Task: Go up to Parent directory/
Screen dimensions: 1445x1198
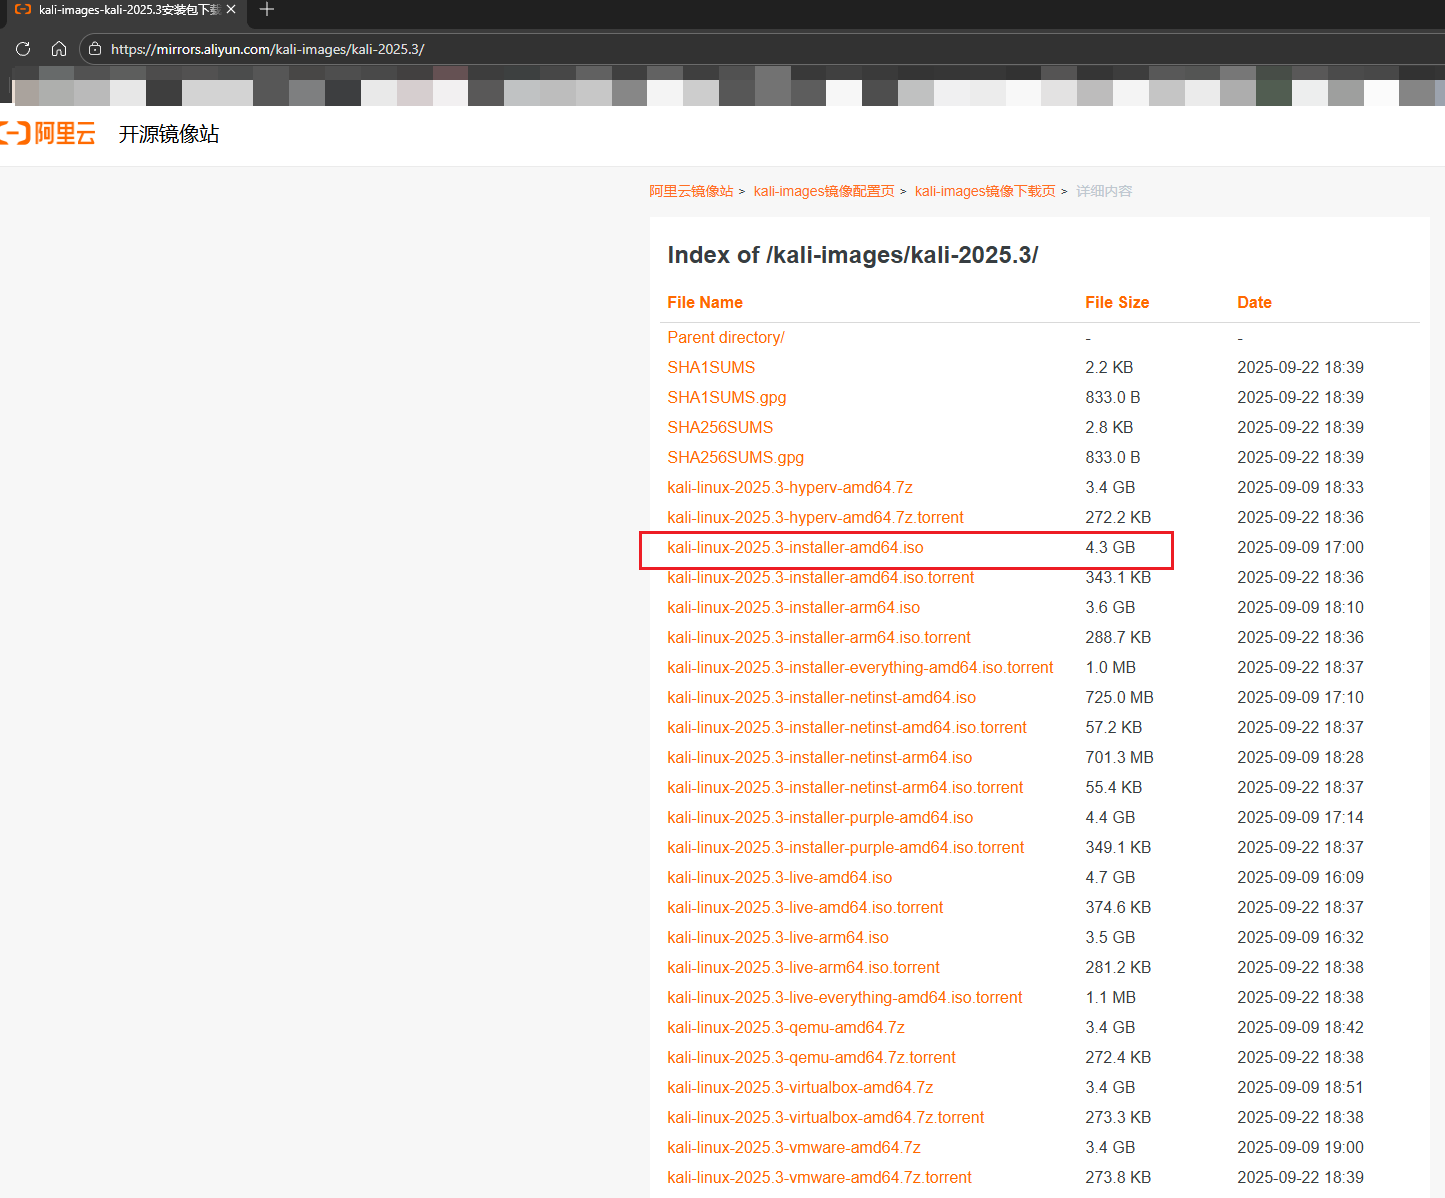Action: point(726,338)
